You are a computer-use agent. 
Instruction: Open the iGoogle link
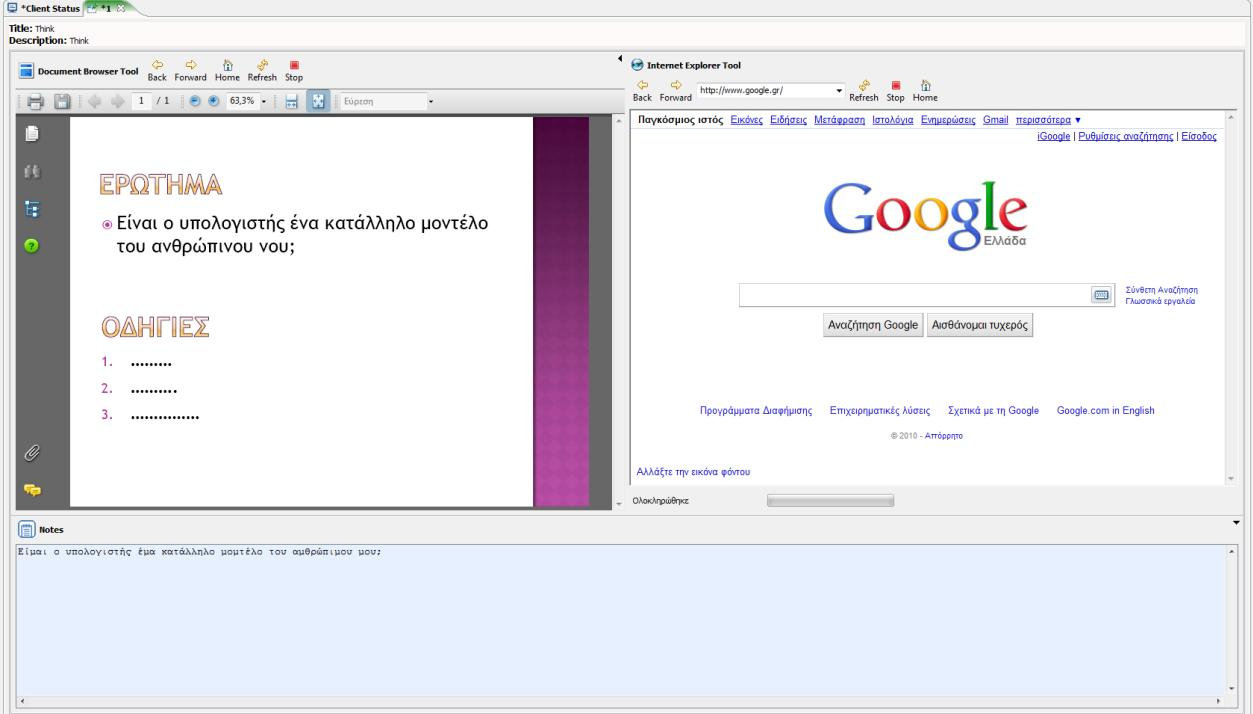click(1055, 135)
